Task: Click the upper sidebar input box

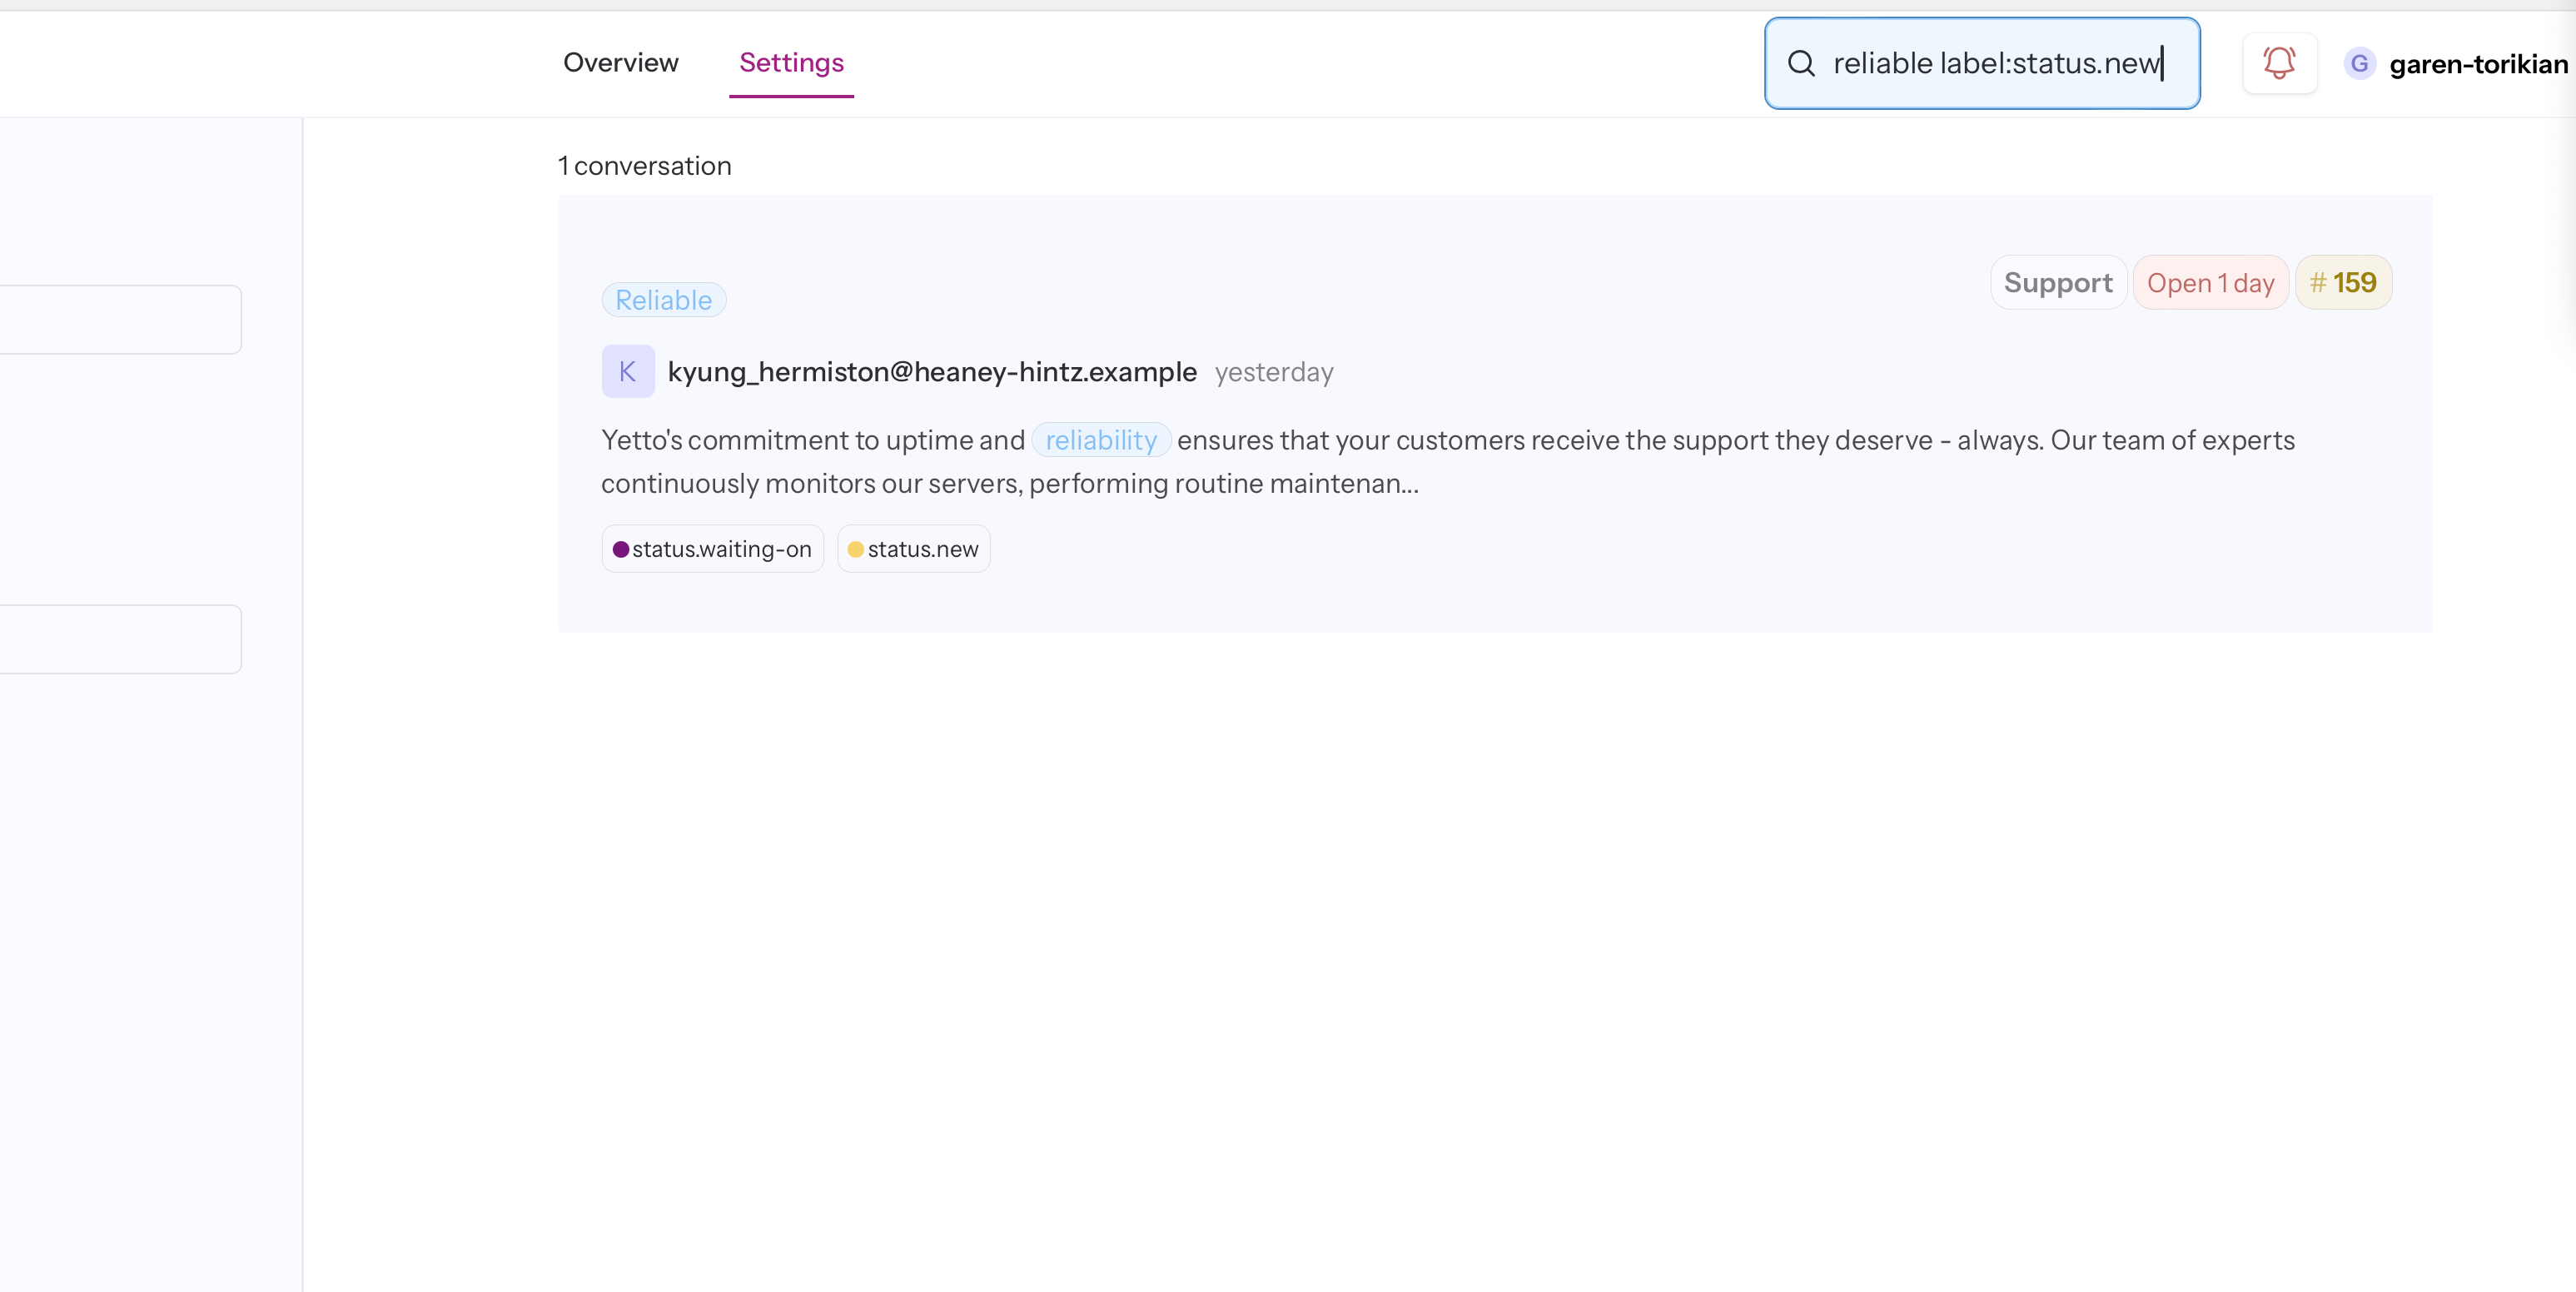Action: click(x=120, y=320)
